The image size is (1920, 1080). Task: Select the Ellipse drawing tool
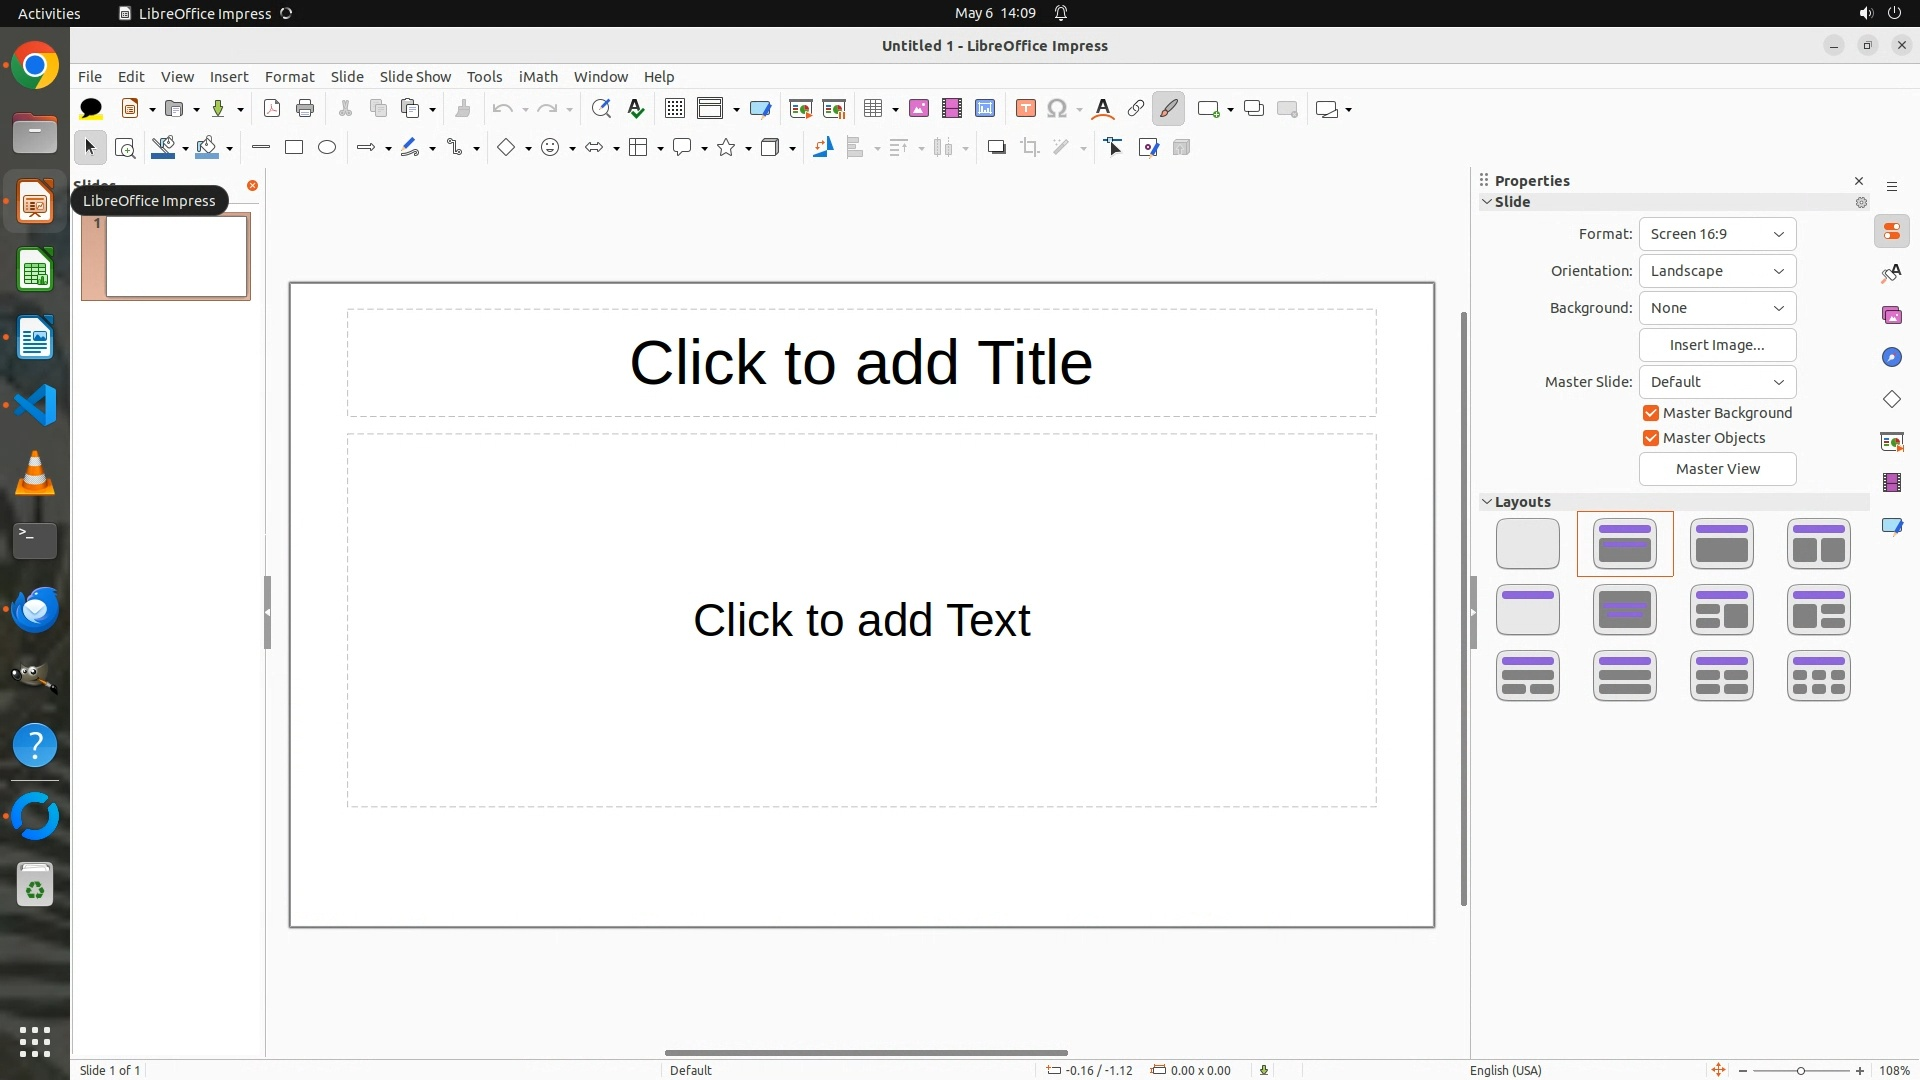[x=327, y=148]
